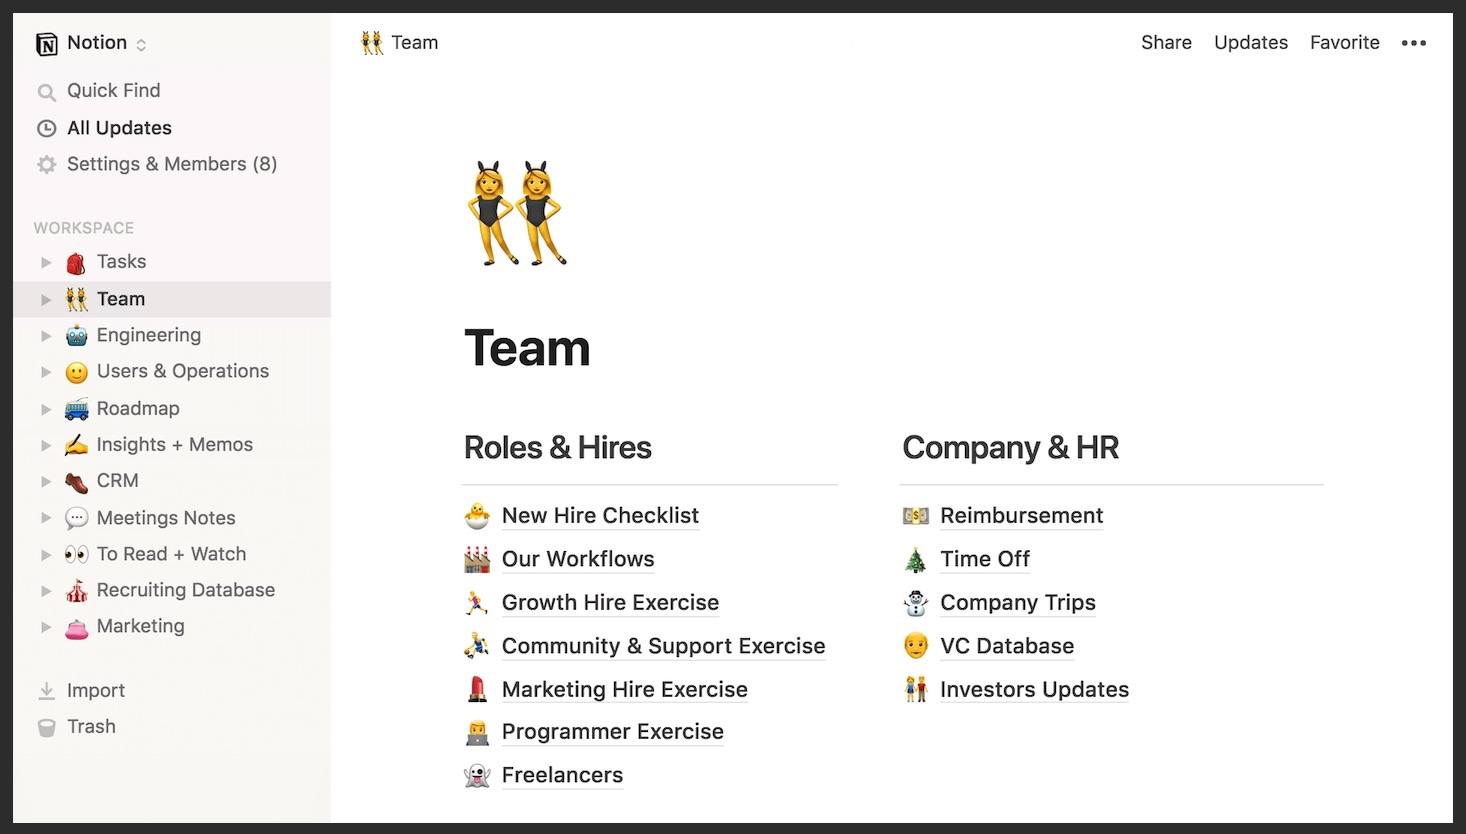Expand the Engineering page disclosure triangle
The height and width of the screenshot is (834, 1466).
click(46, 336)
